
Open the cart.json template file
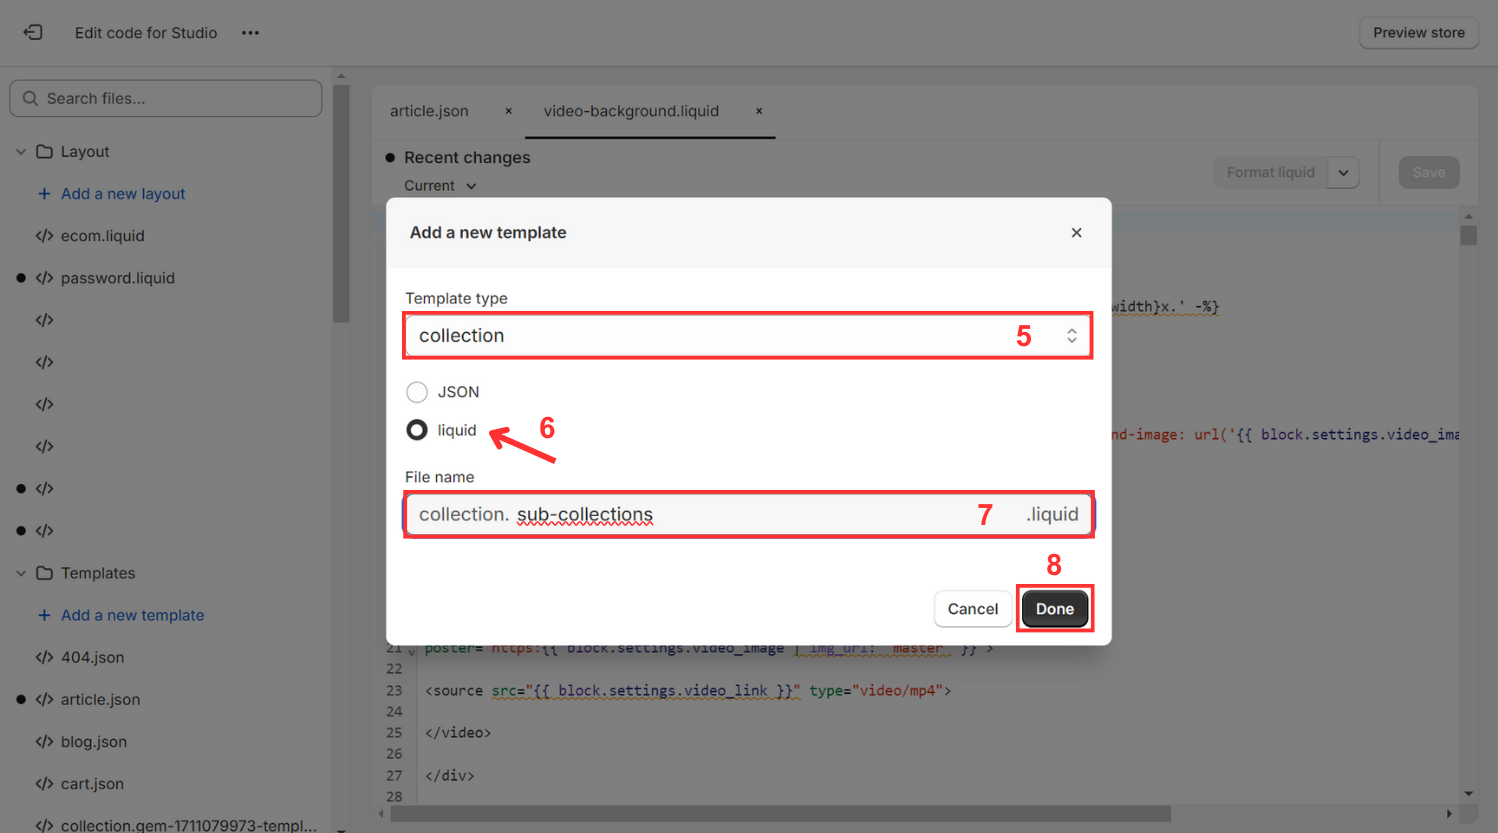[92, 784]
